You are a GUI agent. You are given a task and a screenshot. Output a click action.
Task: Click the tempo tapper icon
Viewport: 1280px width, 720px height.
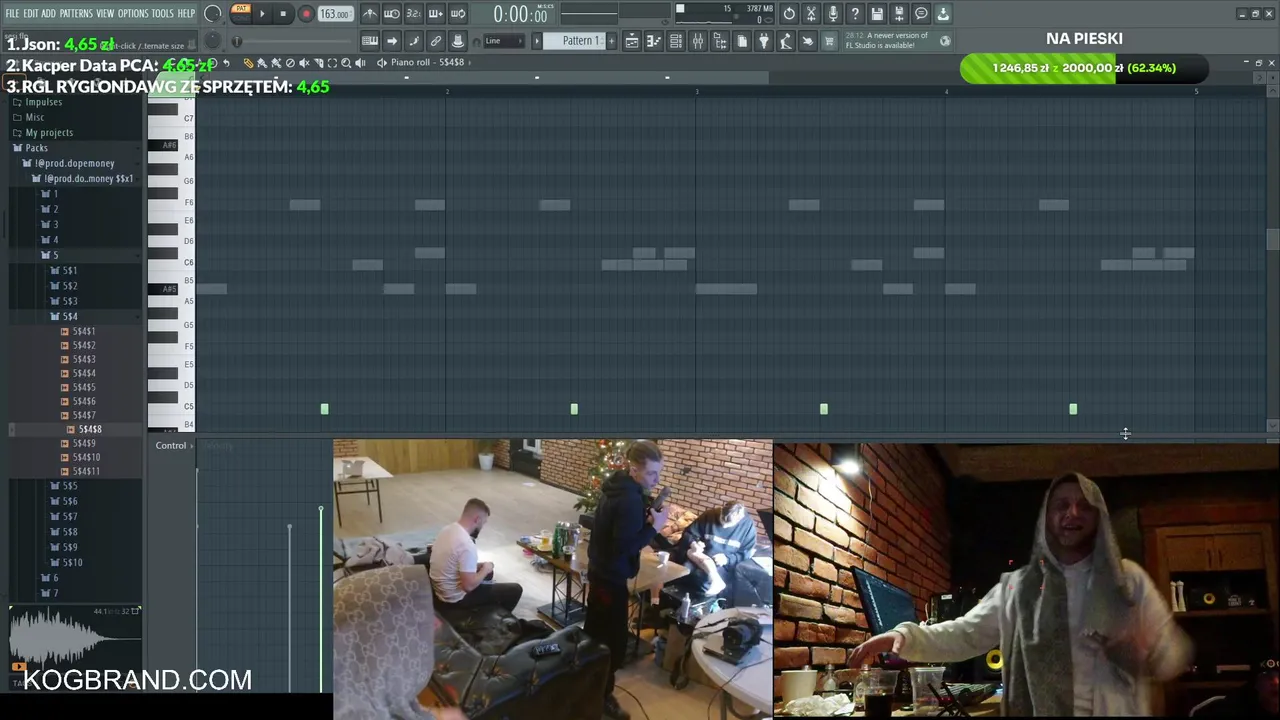click(786, 41)
